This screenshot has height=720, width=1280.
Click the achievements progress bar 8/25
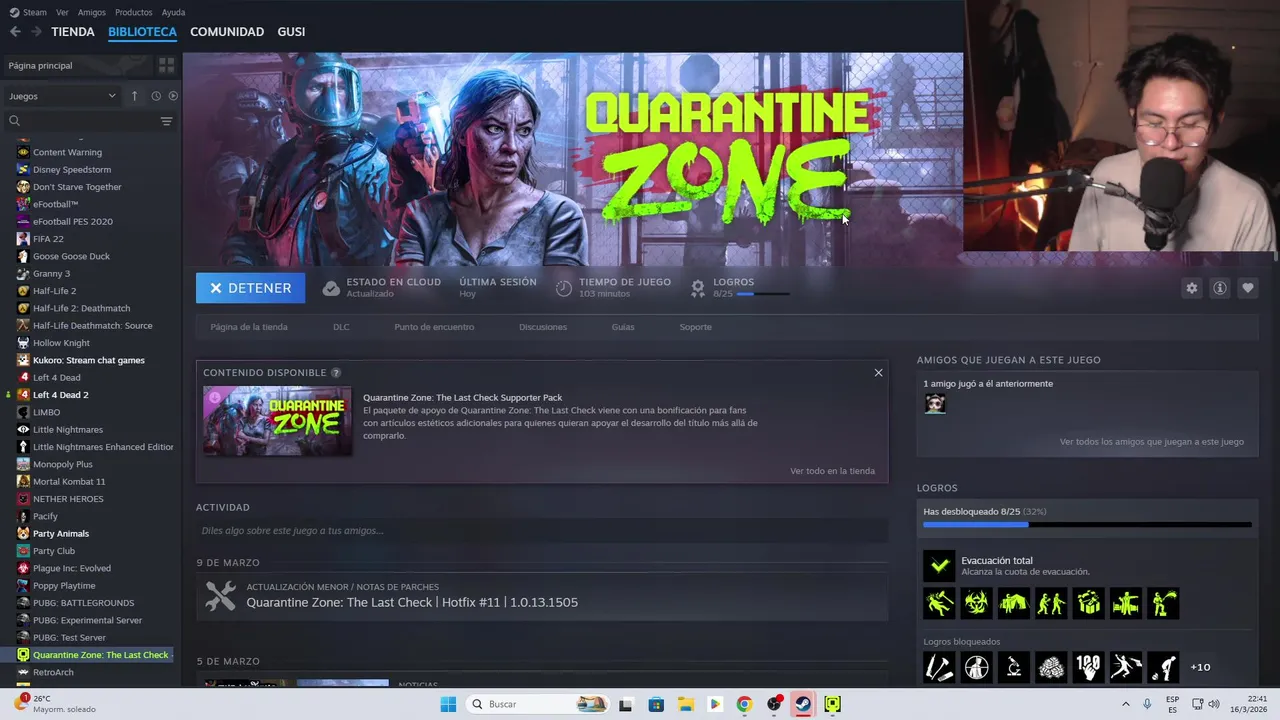(1087, 524)
